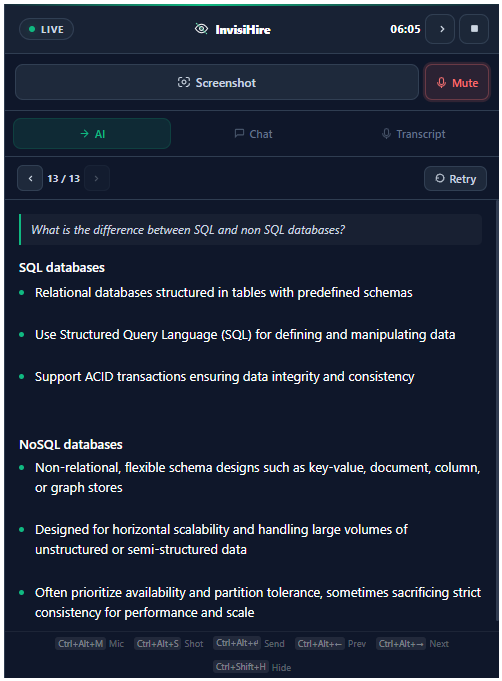Capture screen with the Screenshot button
Viewport: 502px width, 681px height.
point(217,83)
